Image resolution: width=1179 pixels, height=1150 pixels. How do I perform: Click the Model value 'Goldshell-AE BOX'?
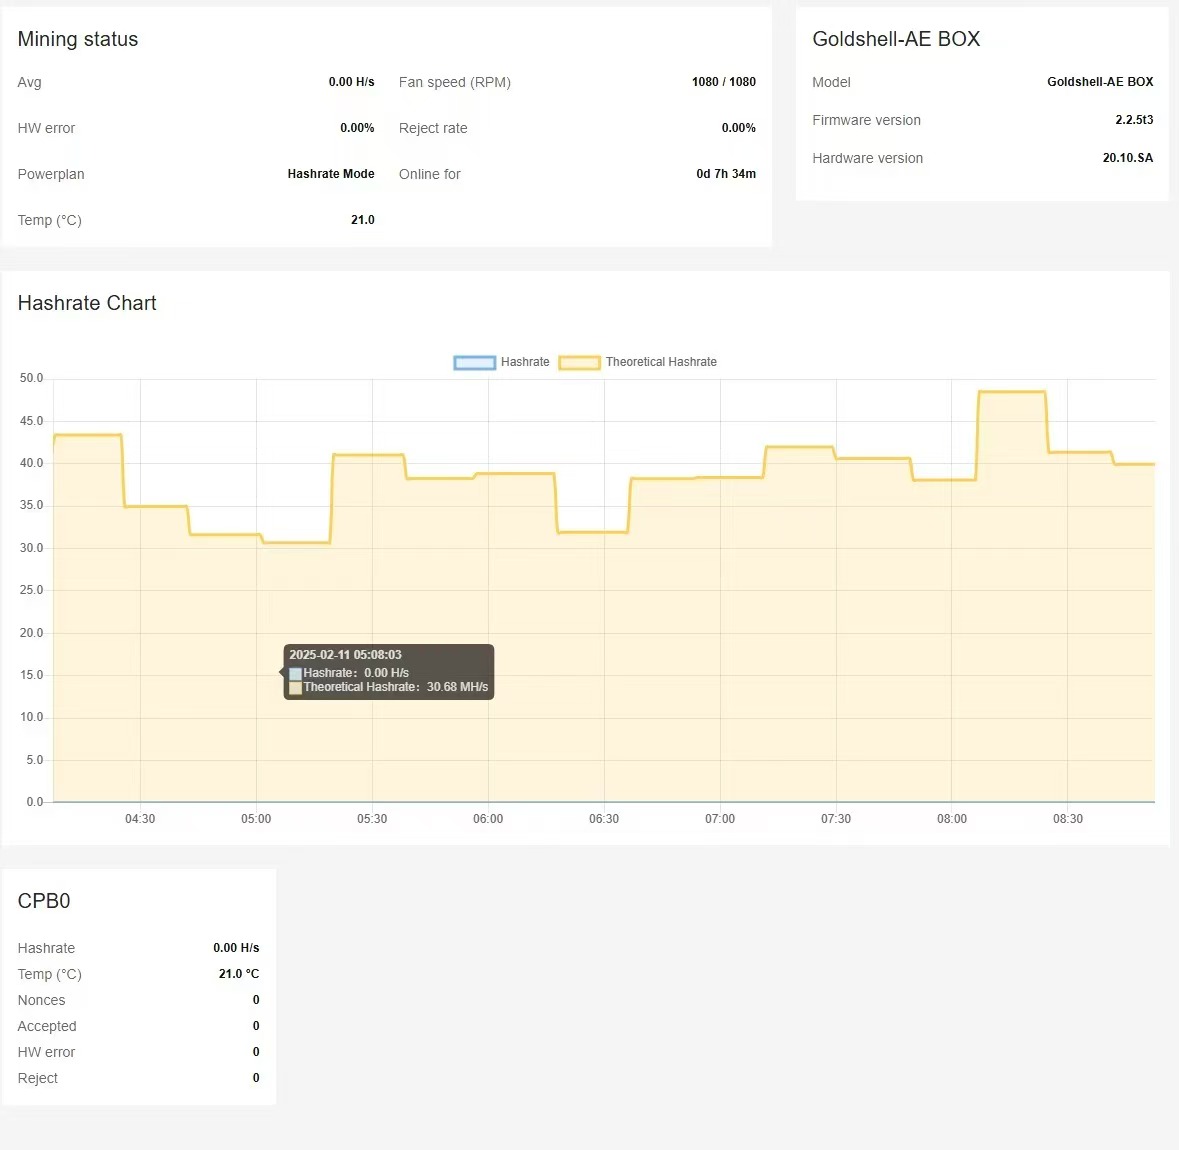pyautogui.click(x=1100, y=82)
